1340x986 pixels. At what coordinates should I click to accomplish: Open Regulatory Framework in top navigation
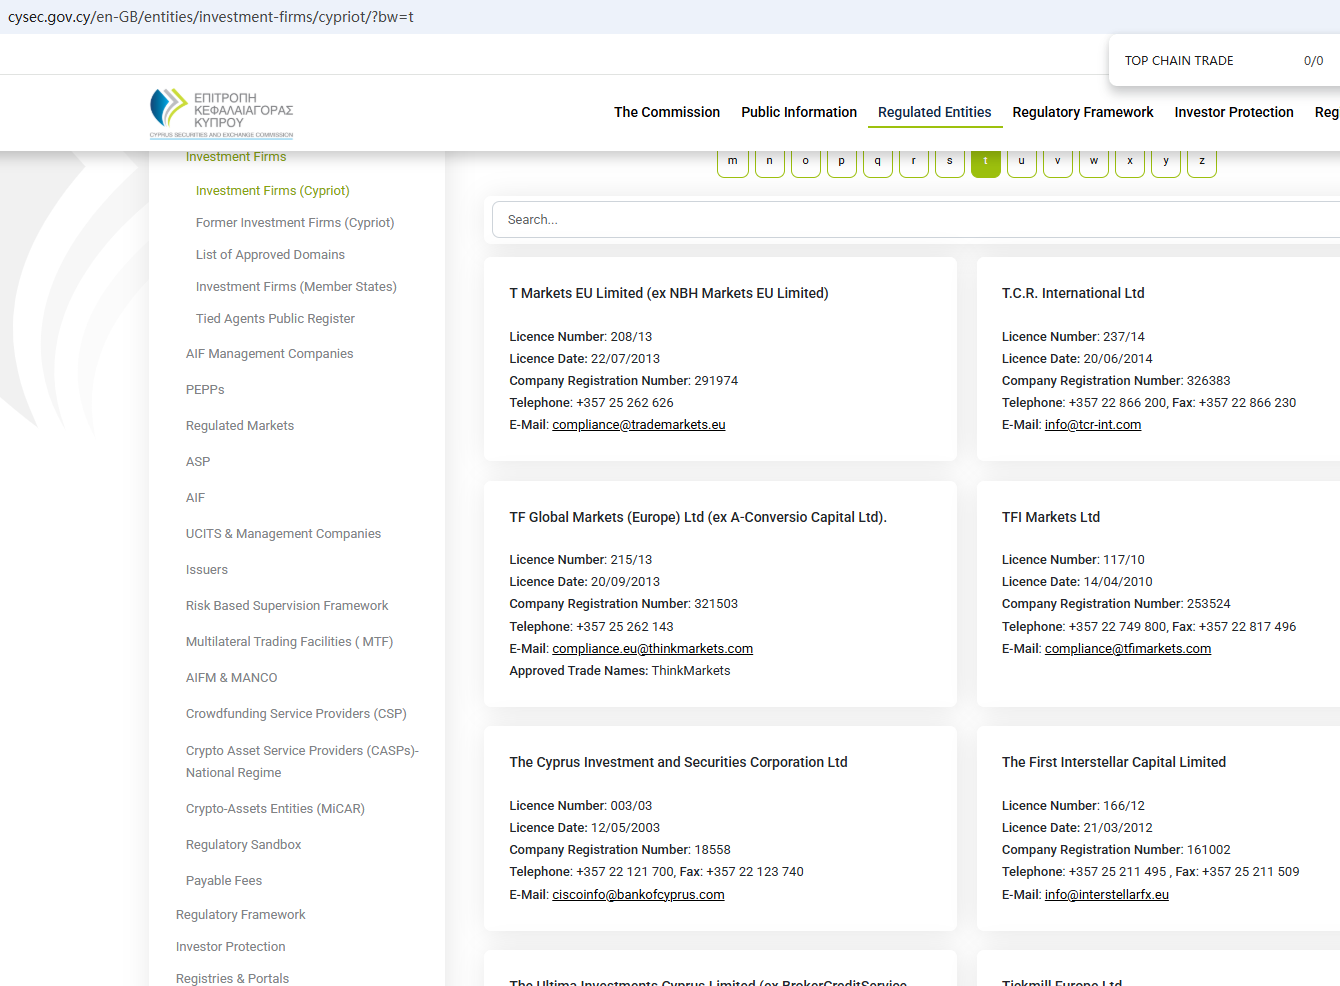pos(1082,112)
